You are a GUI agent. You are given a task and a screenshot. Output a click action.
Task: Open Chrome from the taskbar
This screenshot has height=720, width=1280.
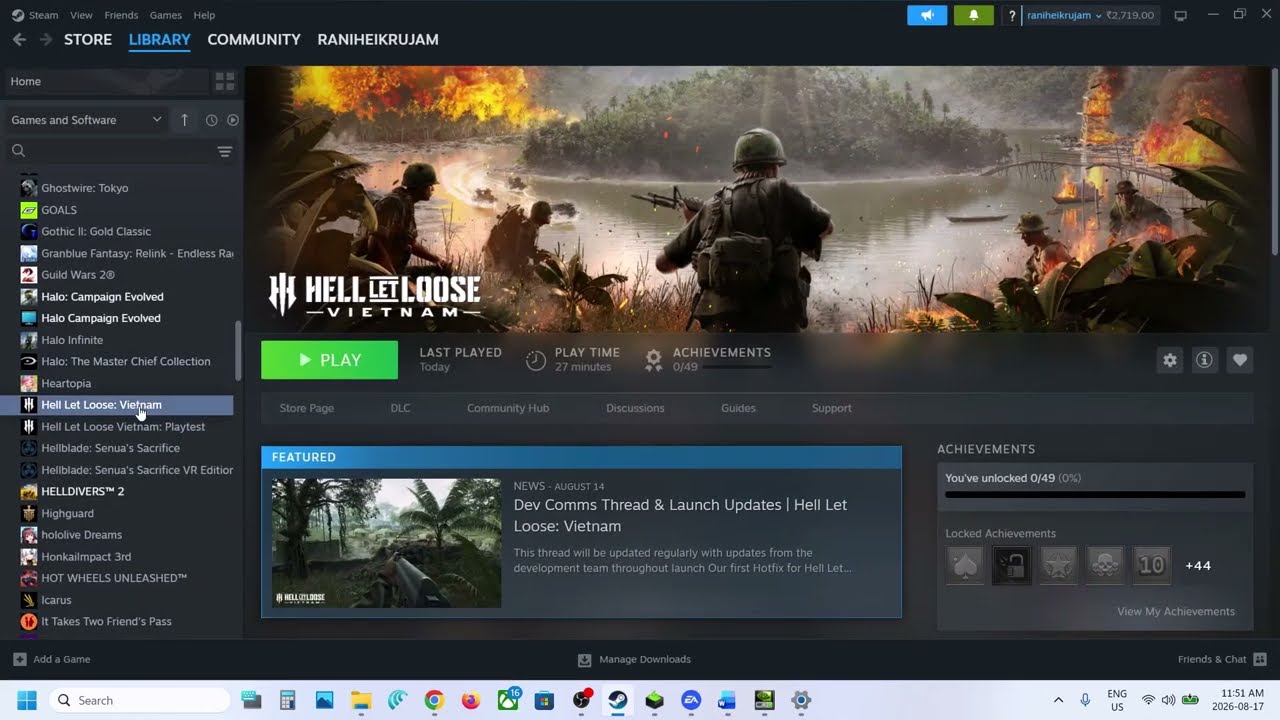pos(434,700)
